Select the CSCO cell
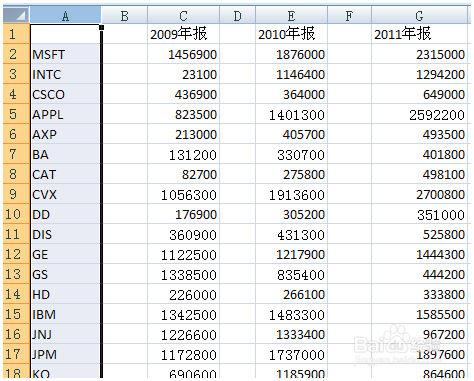 coord(65,94)
